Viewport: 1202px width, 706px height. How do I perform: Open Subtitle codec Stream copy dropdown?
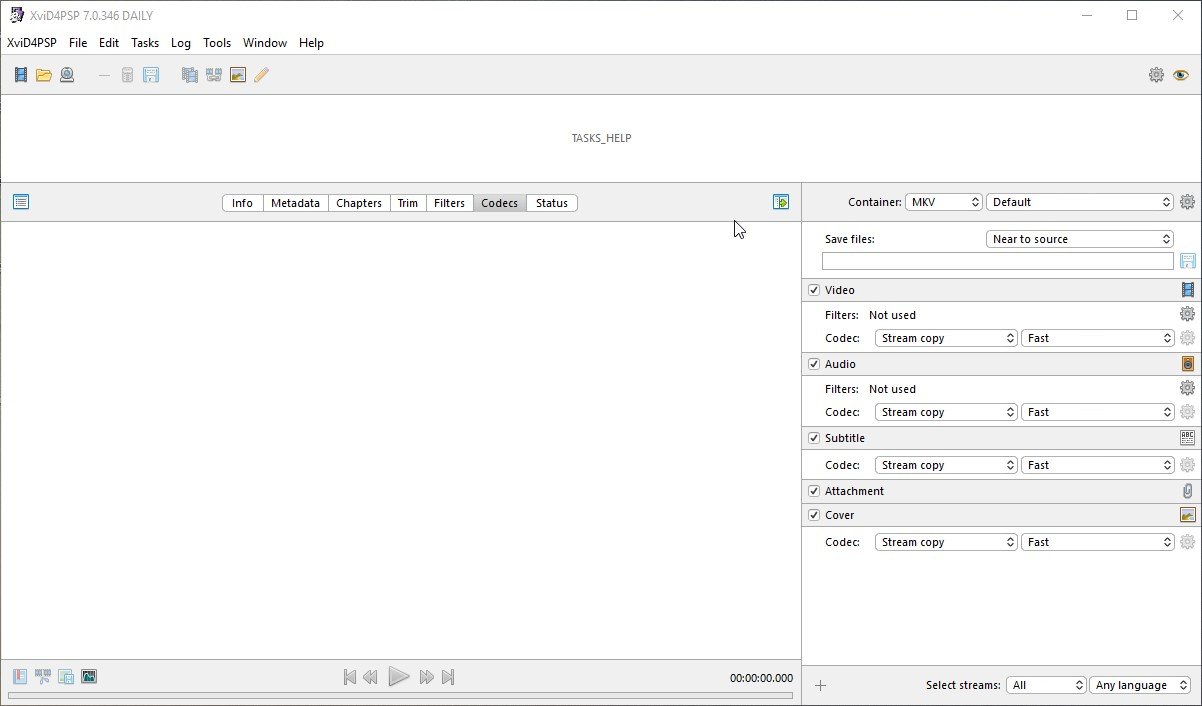tap(946, 465)
